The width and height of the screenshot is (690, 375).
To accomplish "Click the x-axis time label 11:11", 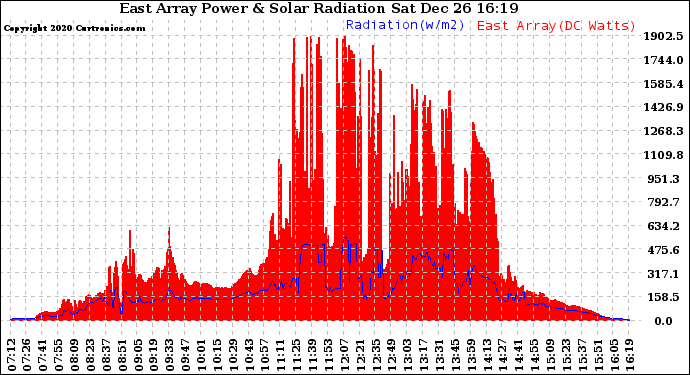I will (281, 355).
